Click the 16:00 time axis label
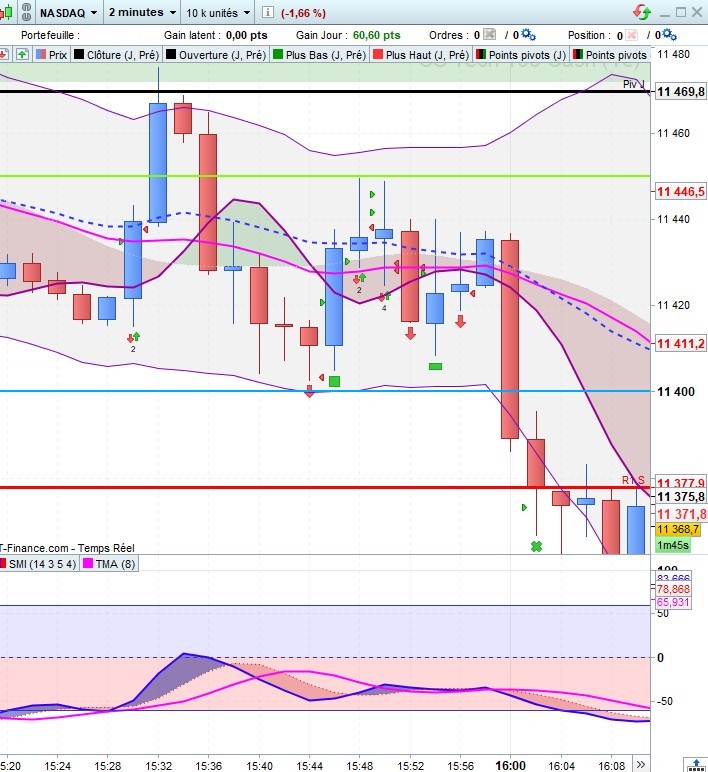This screenshot has width=708, height=772. click(510, 765)
